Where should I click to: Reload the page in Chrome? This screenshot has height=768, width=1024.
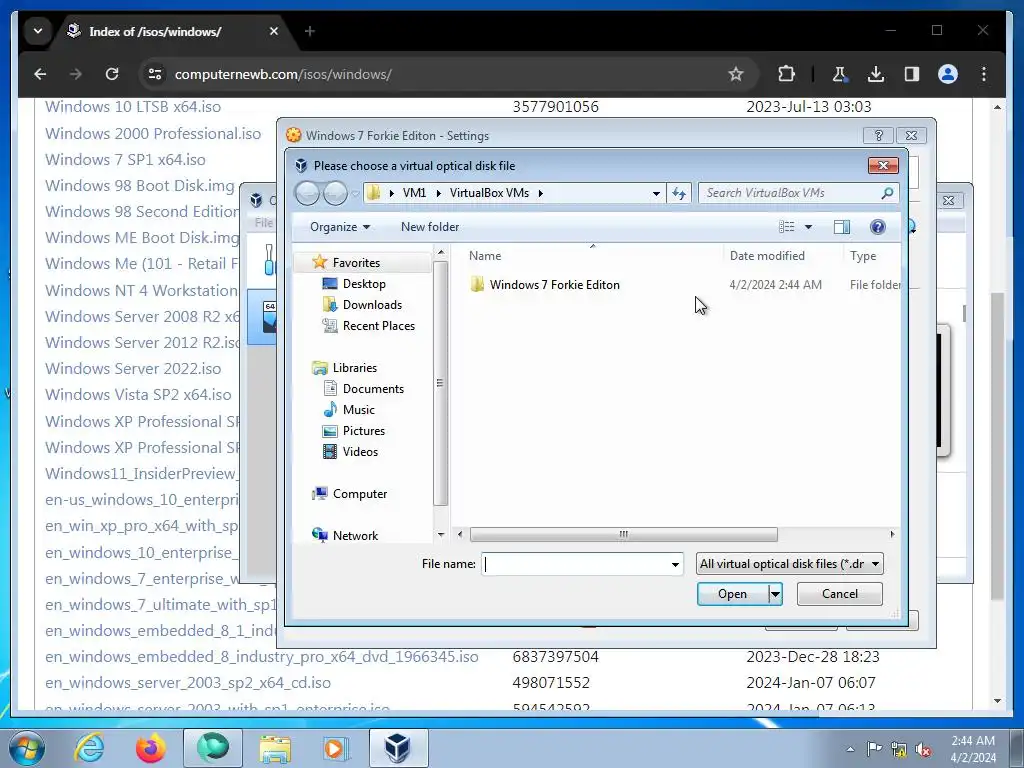112,74
